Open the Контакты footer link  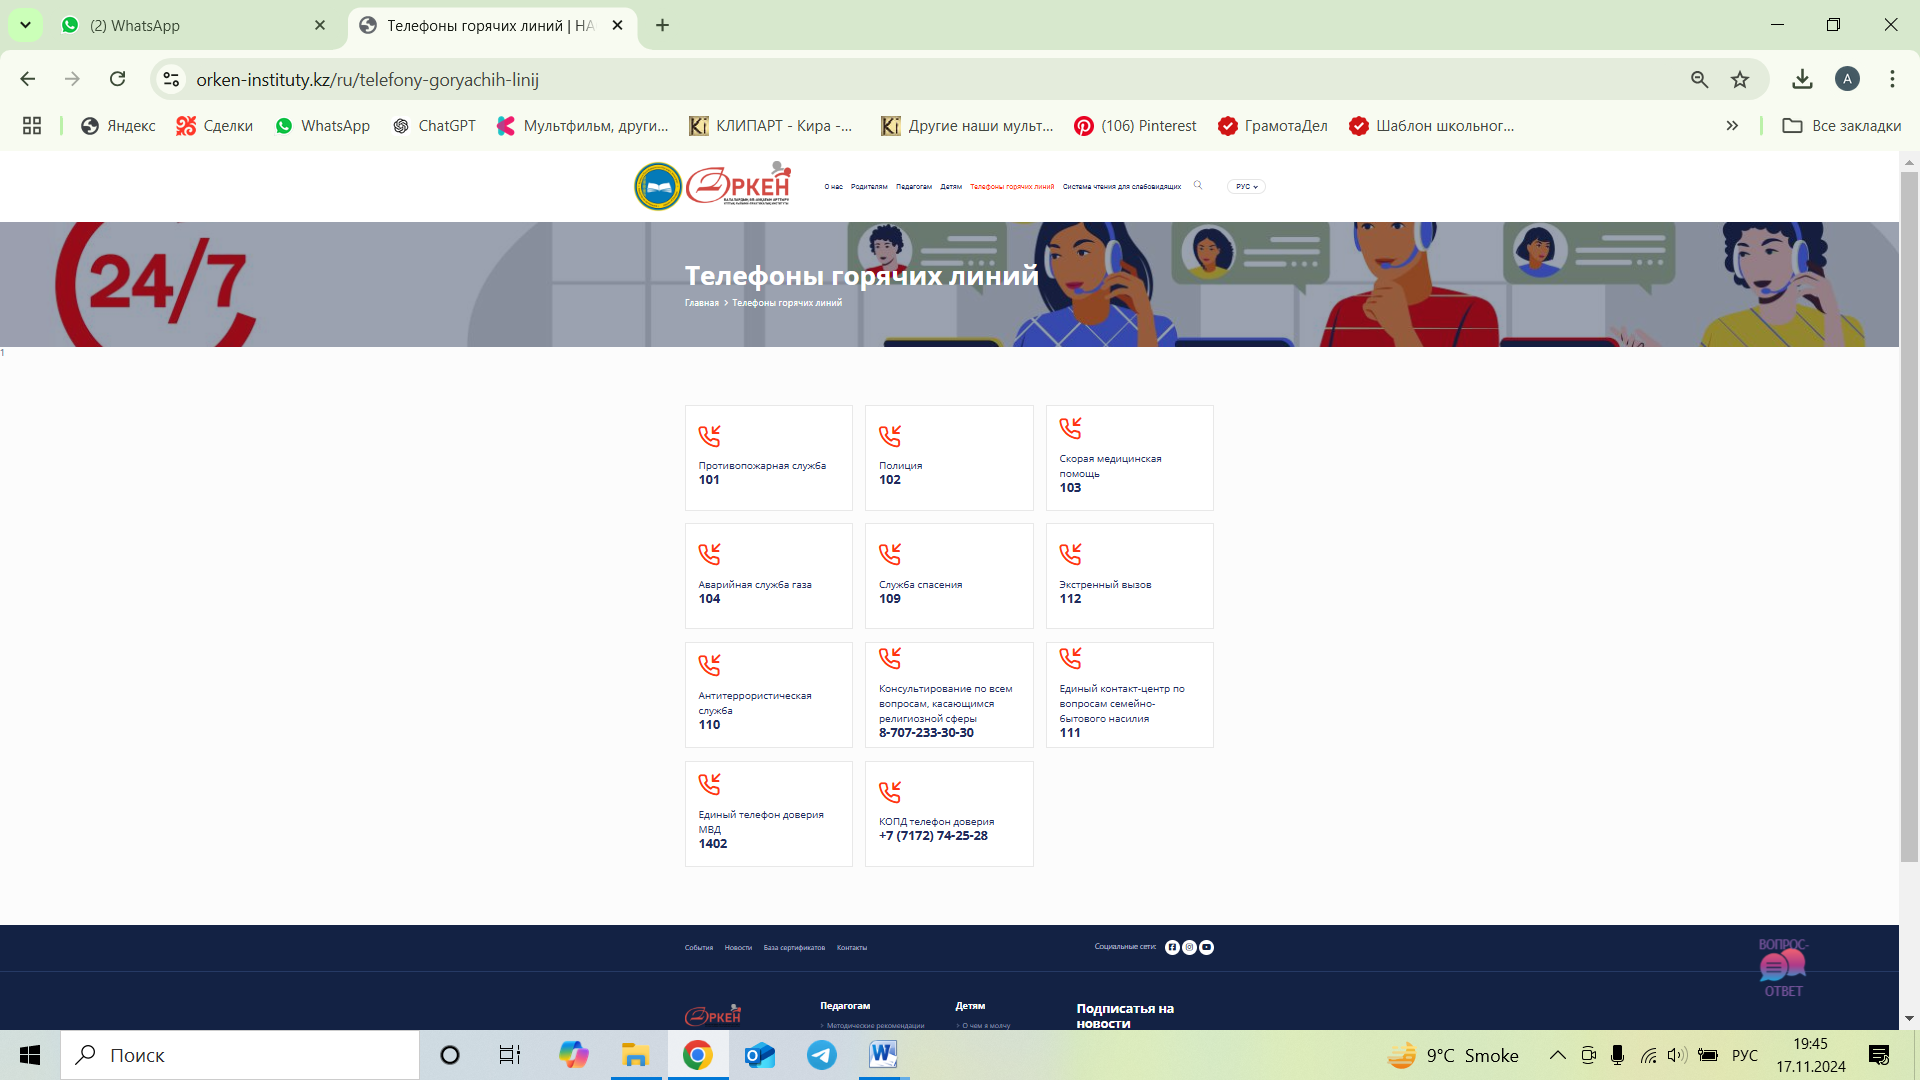(x=851, y=948)
